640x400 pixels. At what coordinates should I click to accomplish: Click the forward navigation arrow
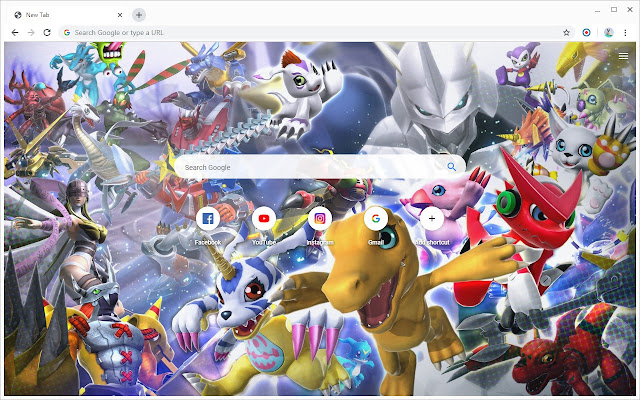pos(31,33)
